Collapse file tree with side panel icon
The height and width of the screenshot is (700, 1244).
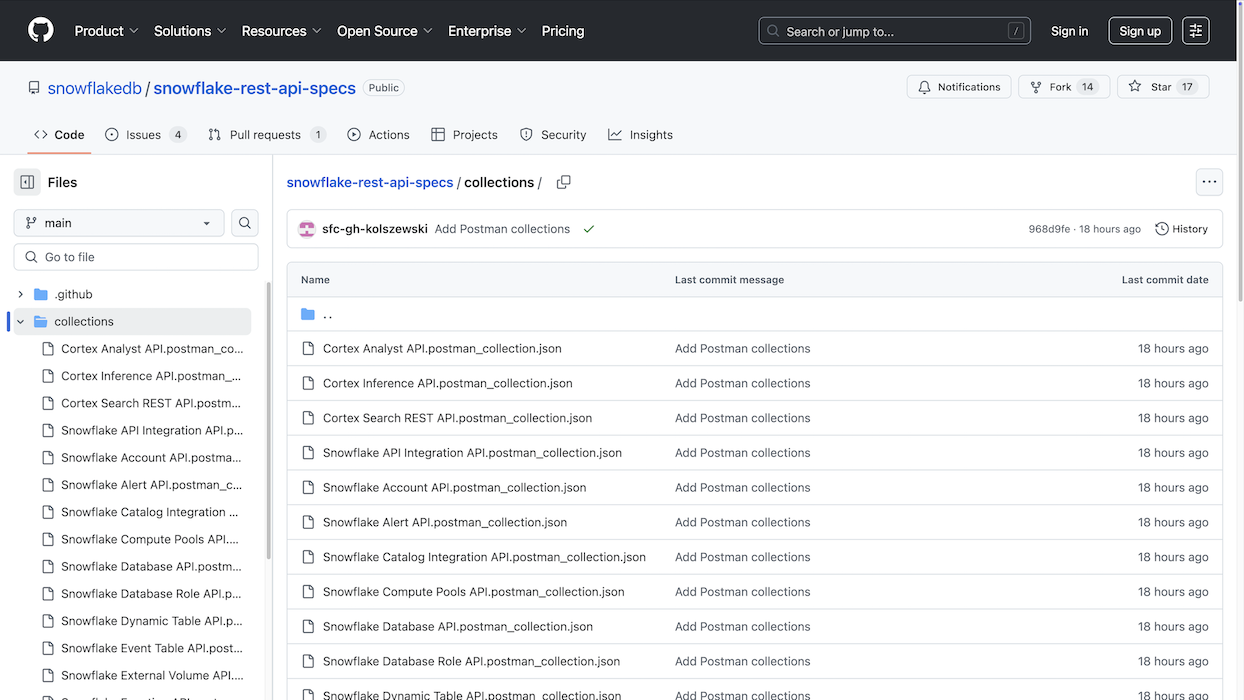click(27, 182)
